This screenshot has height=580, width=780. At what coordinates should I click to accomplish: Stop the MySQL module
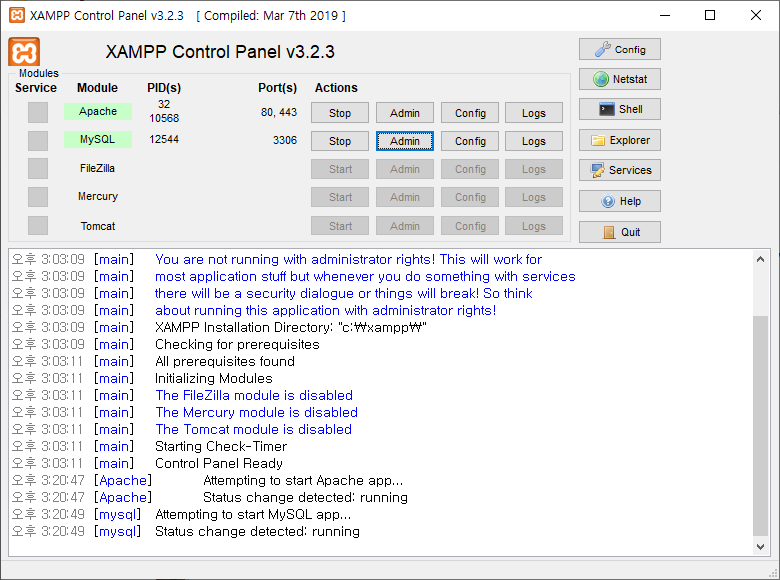coord(340,141)
